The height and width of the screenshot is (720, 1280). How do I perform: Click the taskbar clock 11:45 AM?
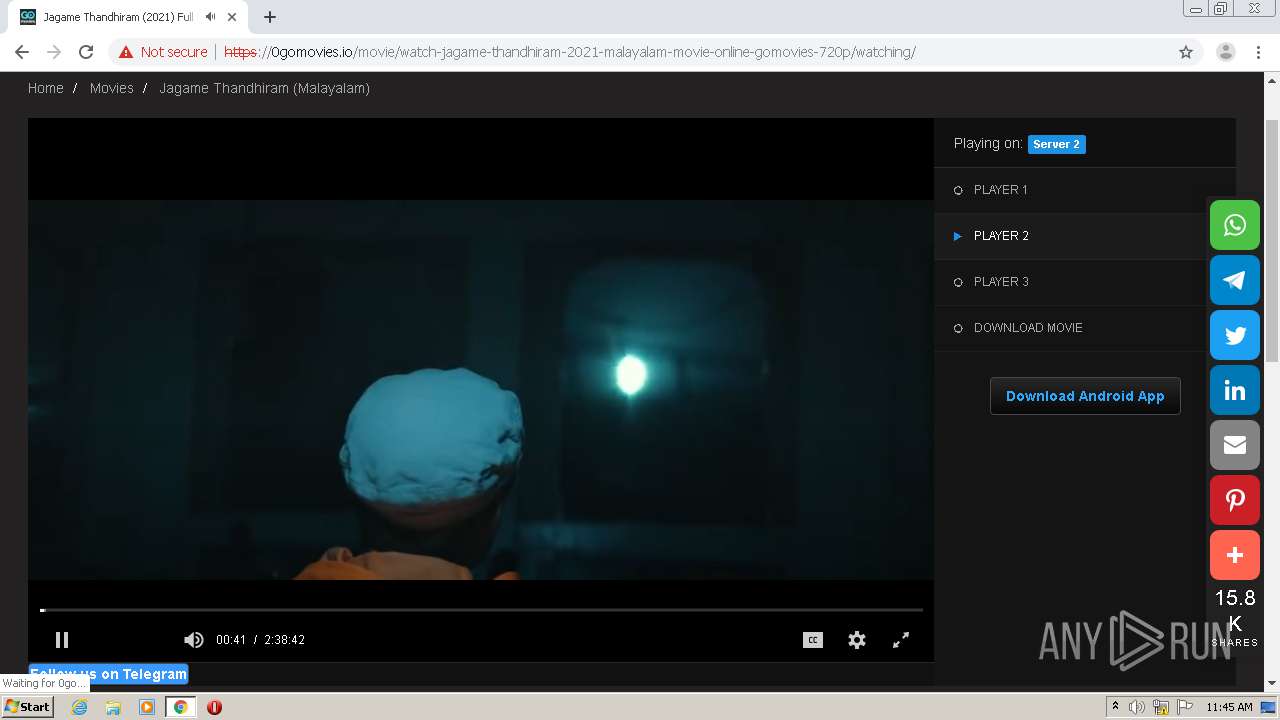tap(1229, 707)
